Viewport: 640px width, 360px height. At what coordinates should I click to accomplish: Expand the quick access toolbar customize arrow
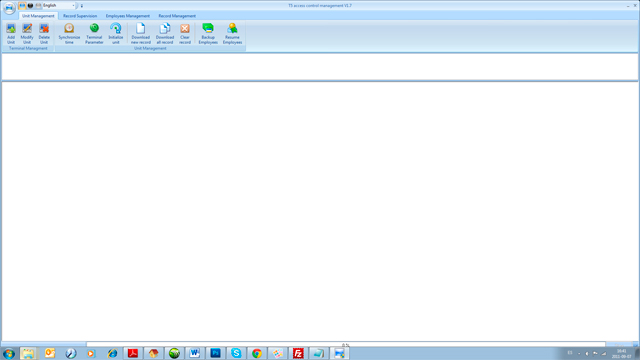click(x=82, y=6)
